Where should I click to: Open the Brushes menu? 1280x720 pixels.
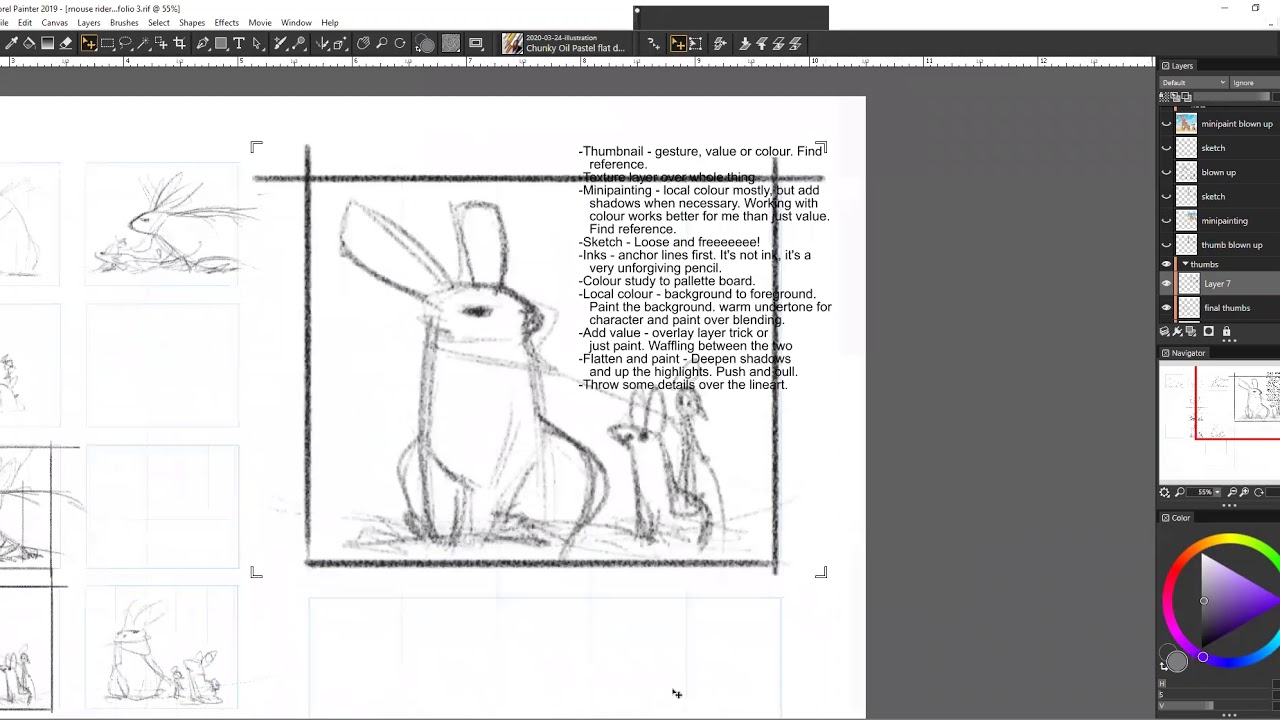(124, 22)
